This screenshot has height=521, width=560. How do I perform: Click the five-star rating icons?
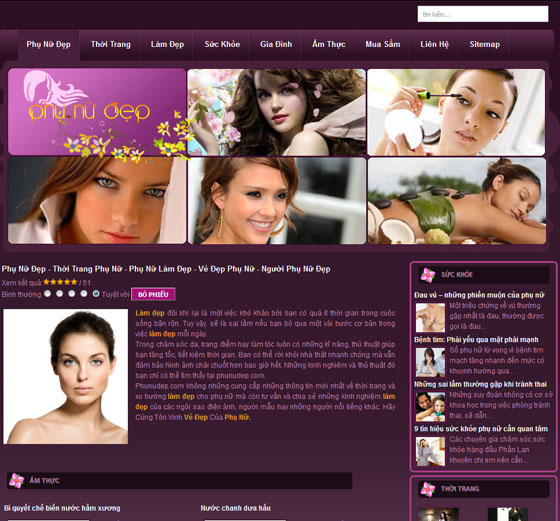[x=60, y=282]
